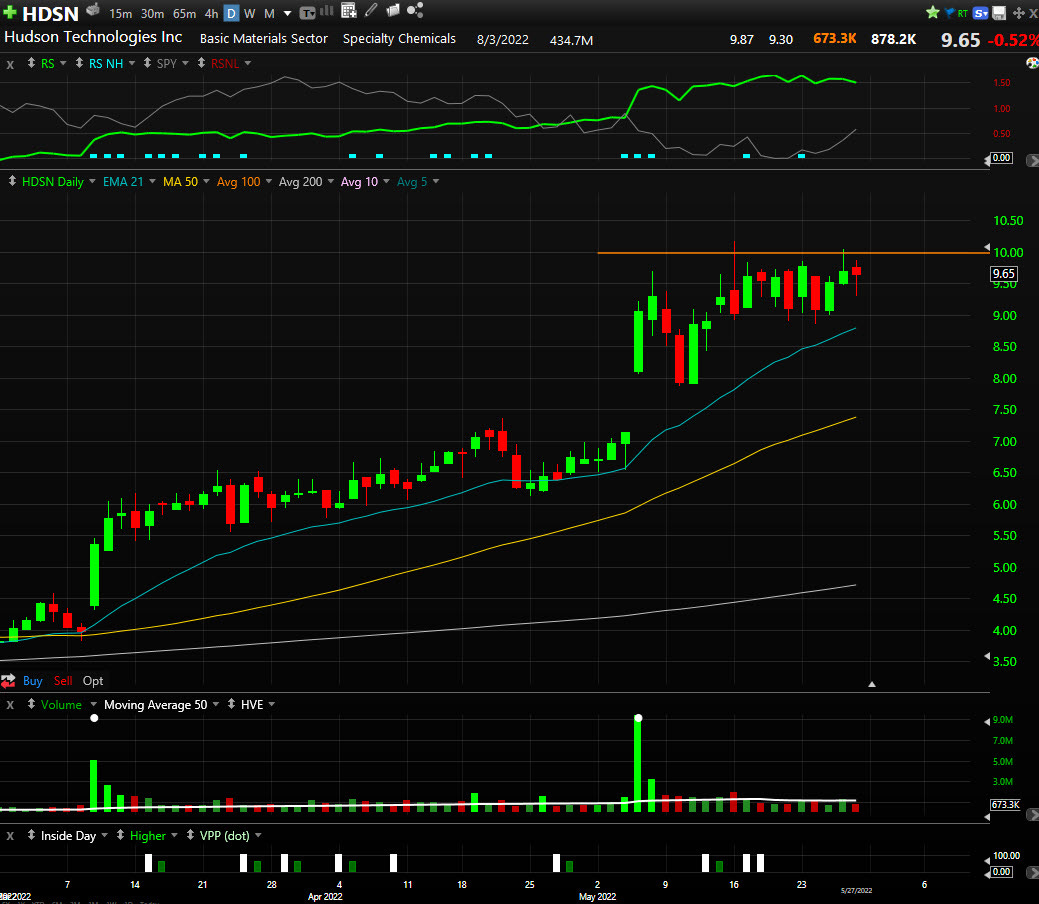Click the Opt options button

click(x=93, y=681)
